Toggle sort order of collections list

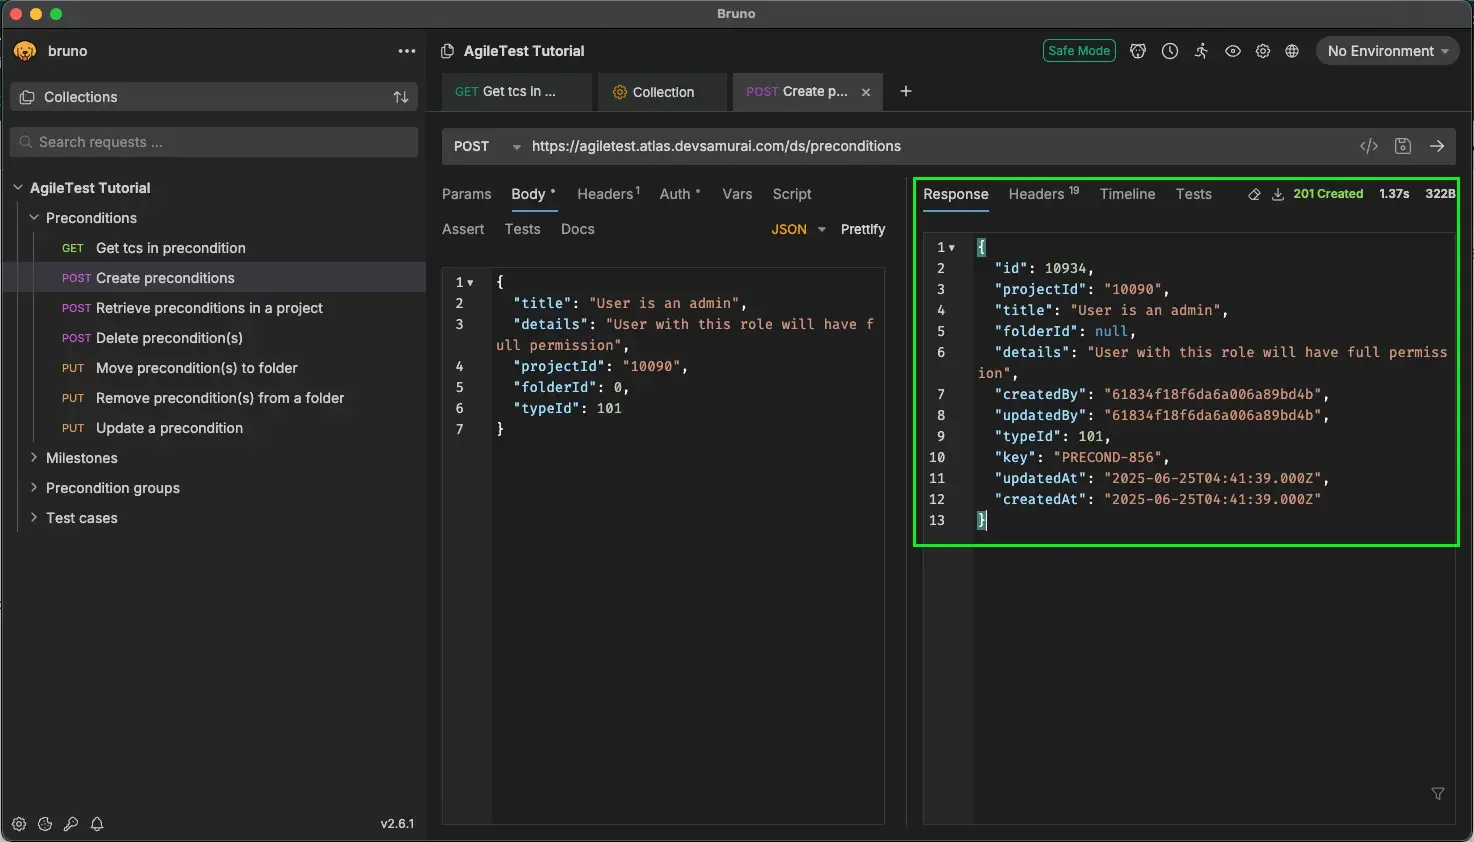[x=400, y=97]
